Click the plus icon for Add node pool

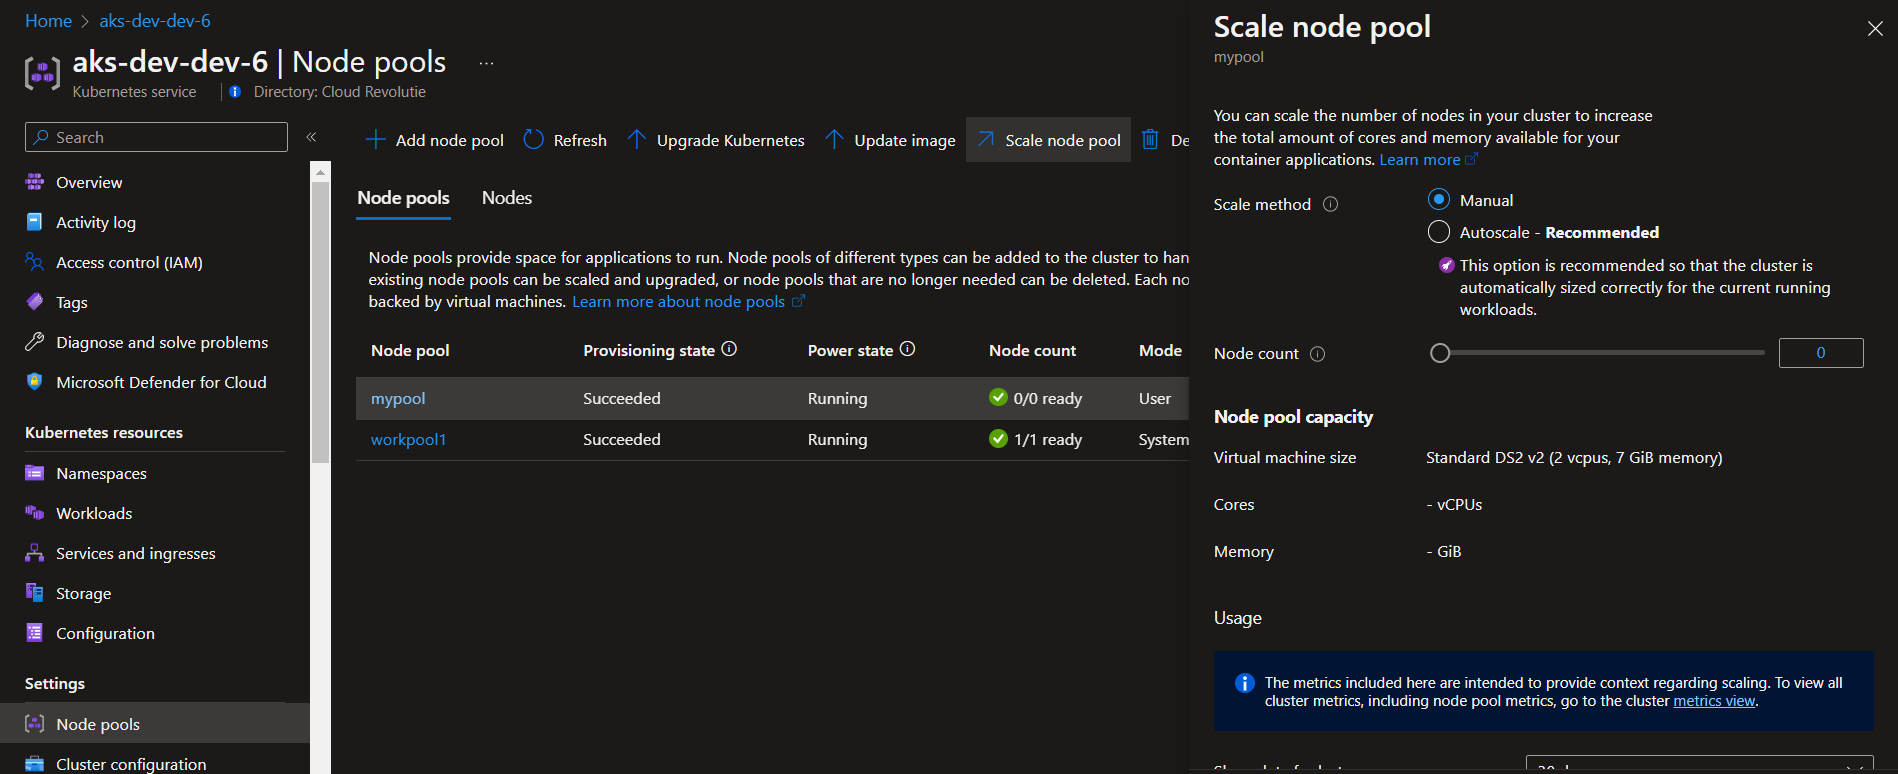pyautogui.click(x=376, y=140)
